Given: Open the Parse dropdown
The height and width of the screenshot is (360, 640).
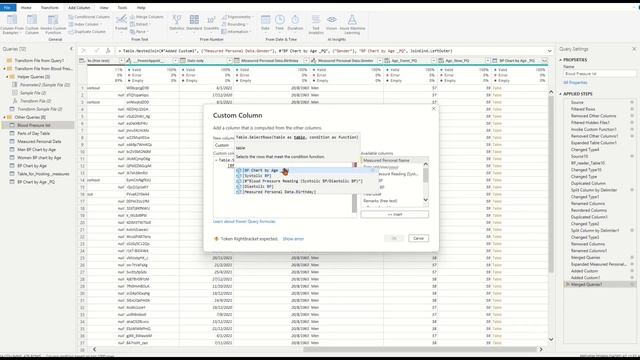Looking at the screenshot, I should click(139, 31).
